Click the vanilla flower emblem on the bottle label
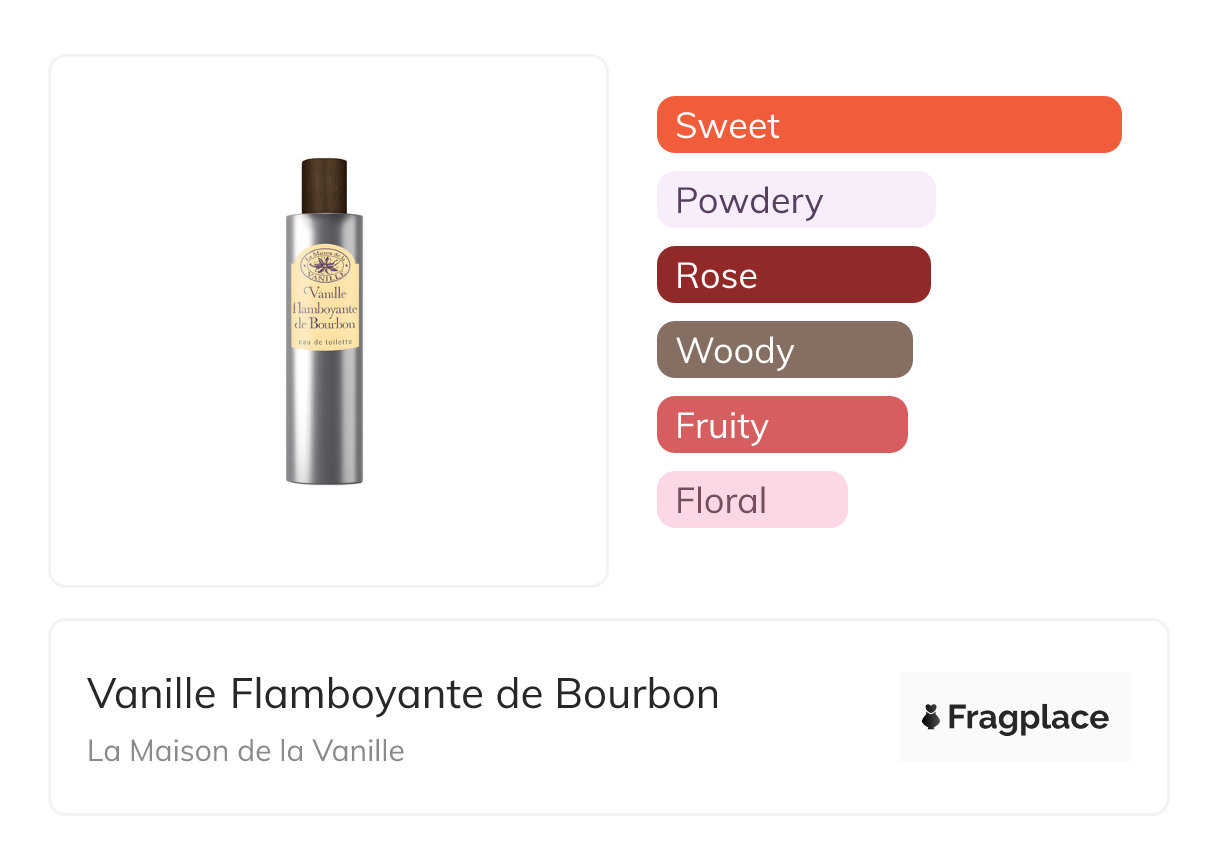Viewport: 1218px width, 864px height. point(324,262)
